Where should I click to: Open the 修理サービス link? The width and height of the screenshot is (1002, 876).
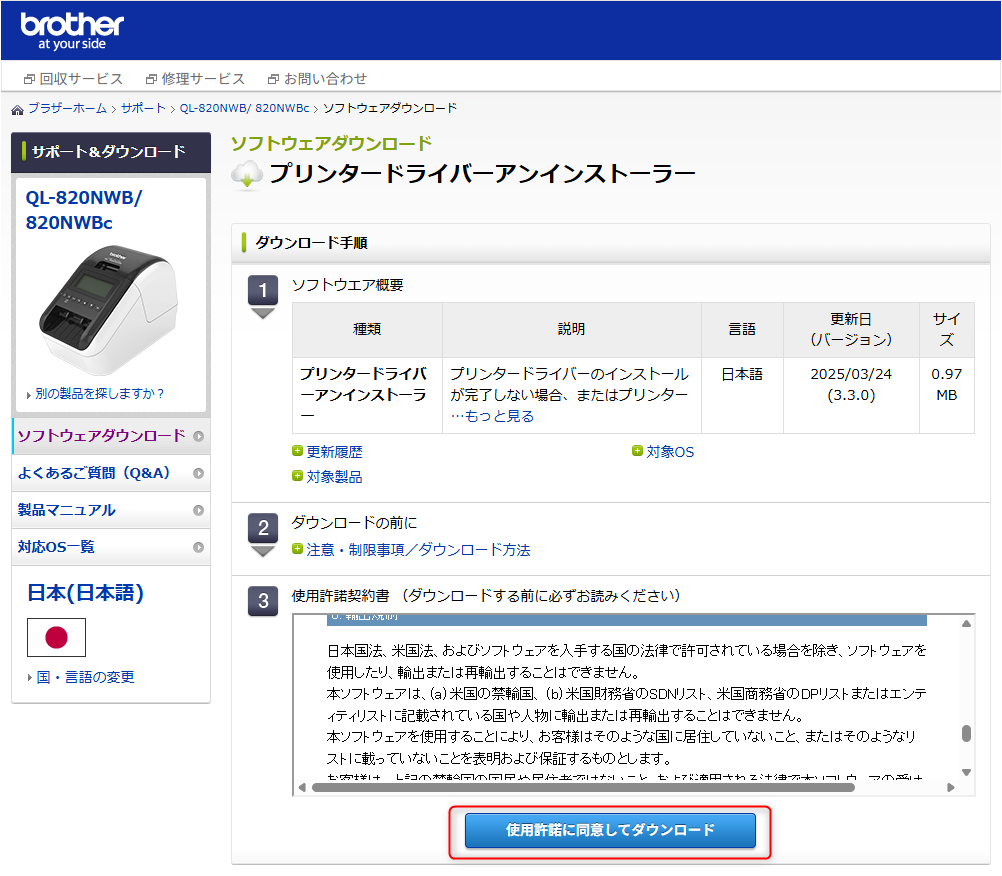point(195,79)
